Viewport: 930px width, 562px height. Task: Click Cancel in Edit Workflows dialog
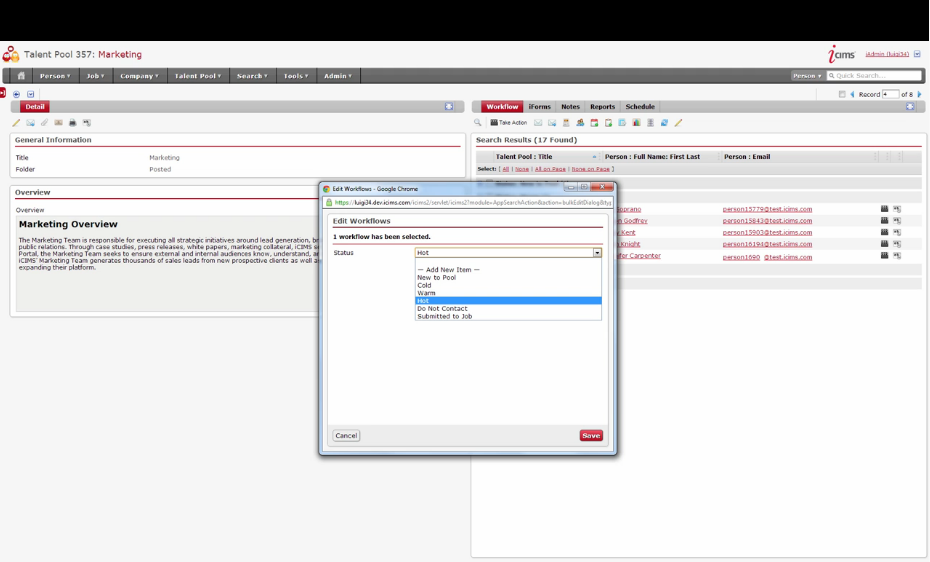tap(346, 435)
